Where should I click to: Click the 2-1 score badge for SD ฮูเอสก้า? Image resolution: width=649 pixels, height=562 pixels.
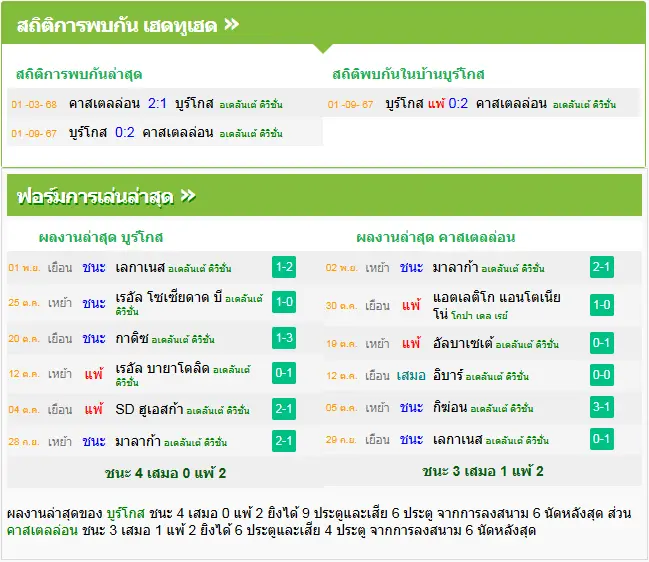tap(284, 409)
